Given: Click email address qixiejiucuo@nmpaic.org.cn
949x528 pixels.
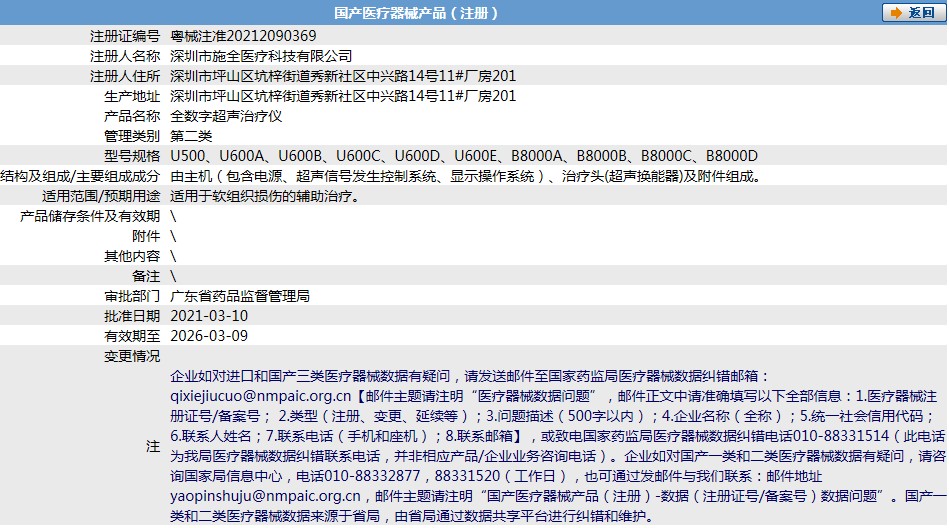Looking at the screenshot, I should pos(260,396).
